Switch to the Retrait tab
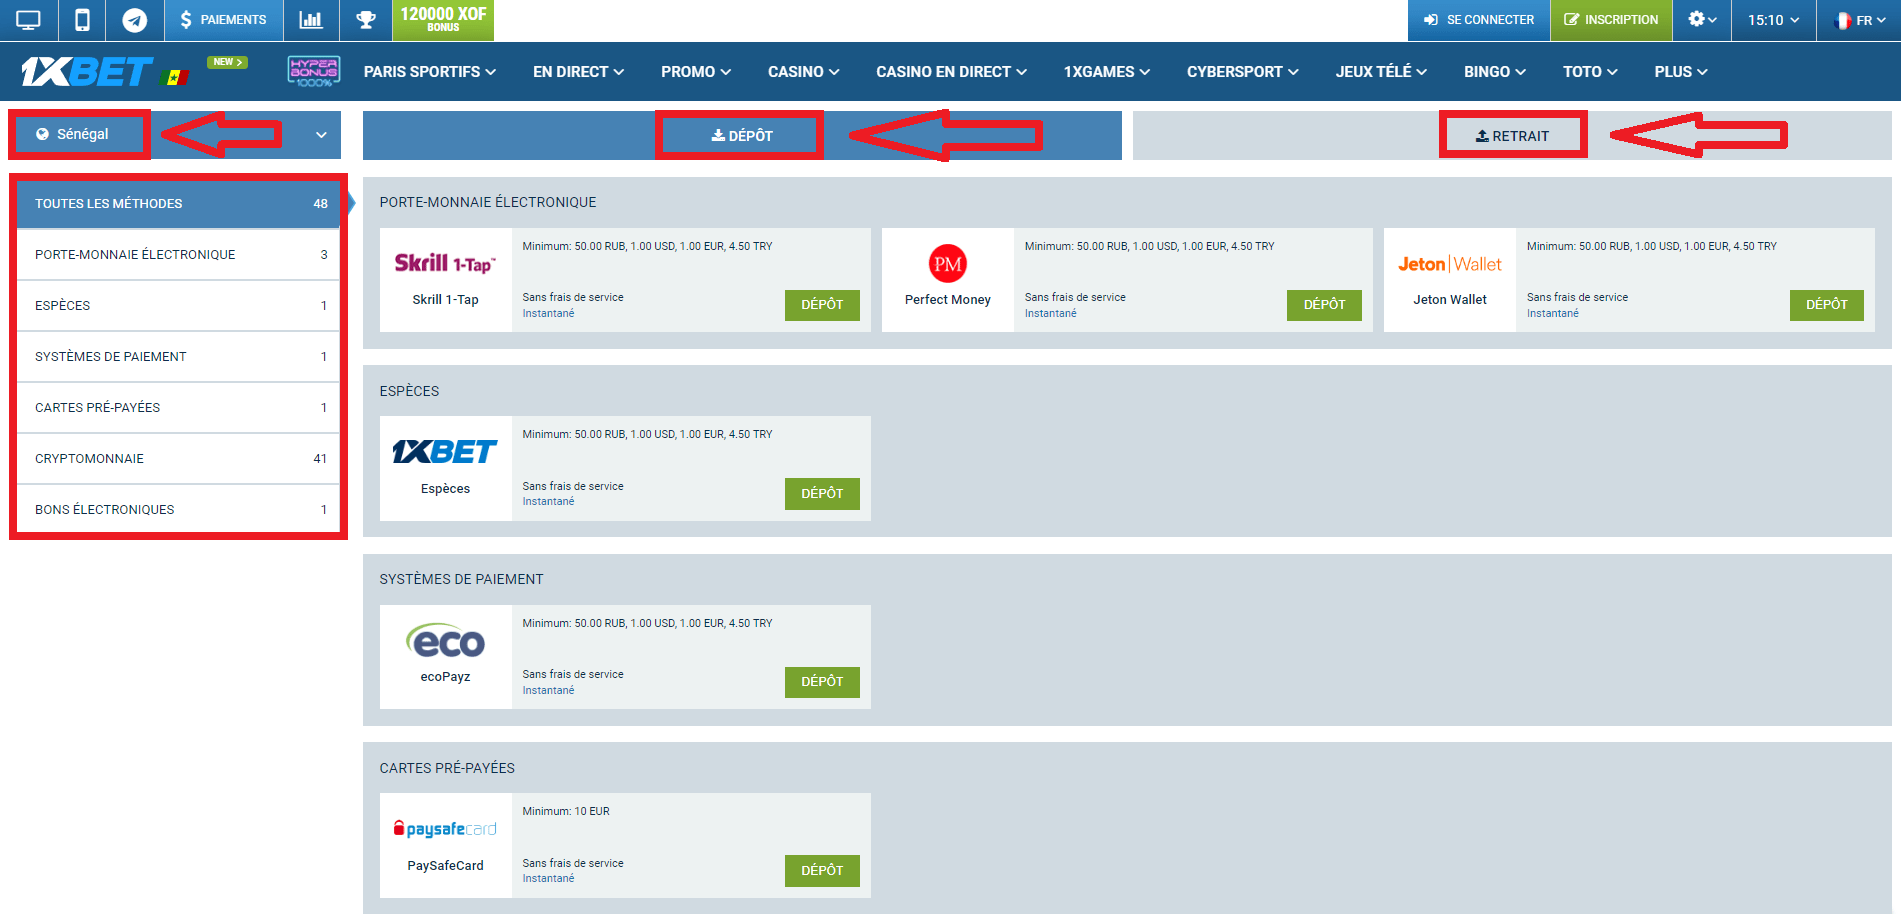This screenshot has height=914, width=1901. click(x=1512, y=136)
